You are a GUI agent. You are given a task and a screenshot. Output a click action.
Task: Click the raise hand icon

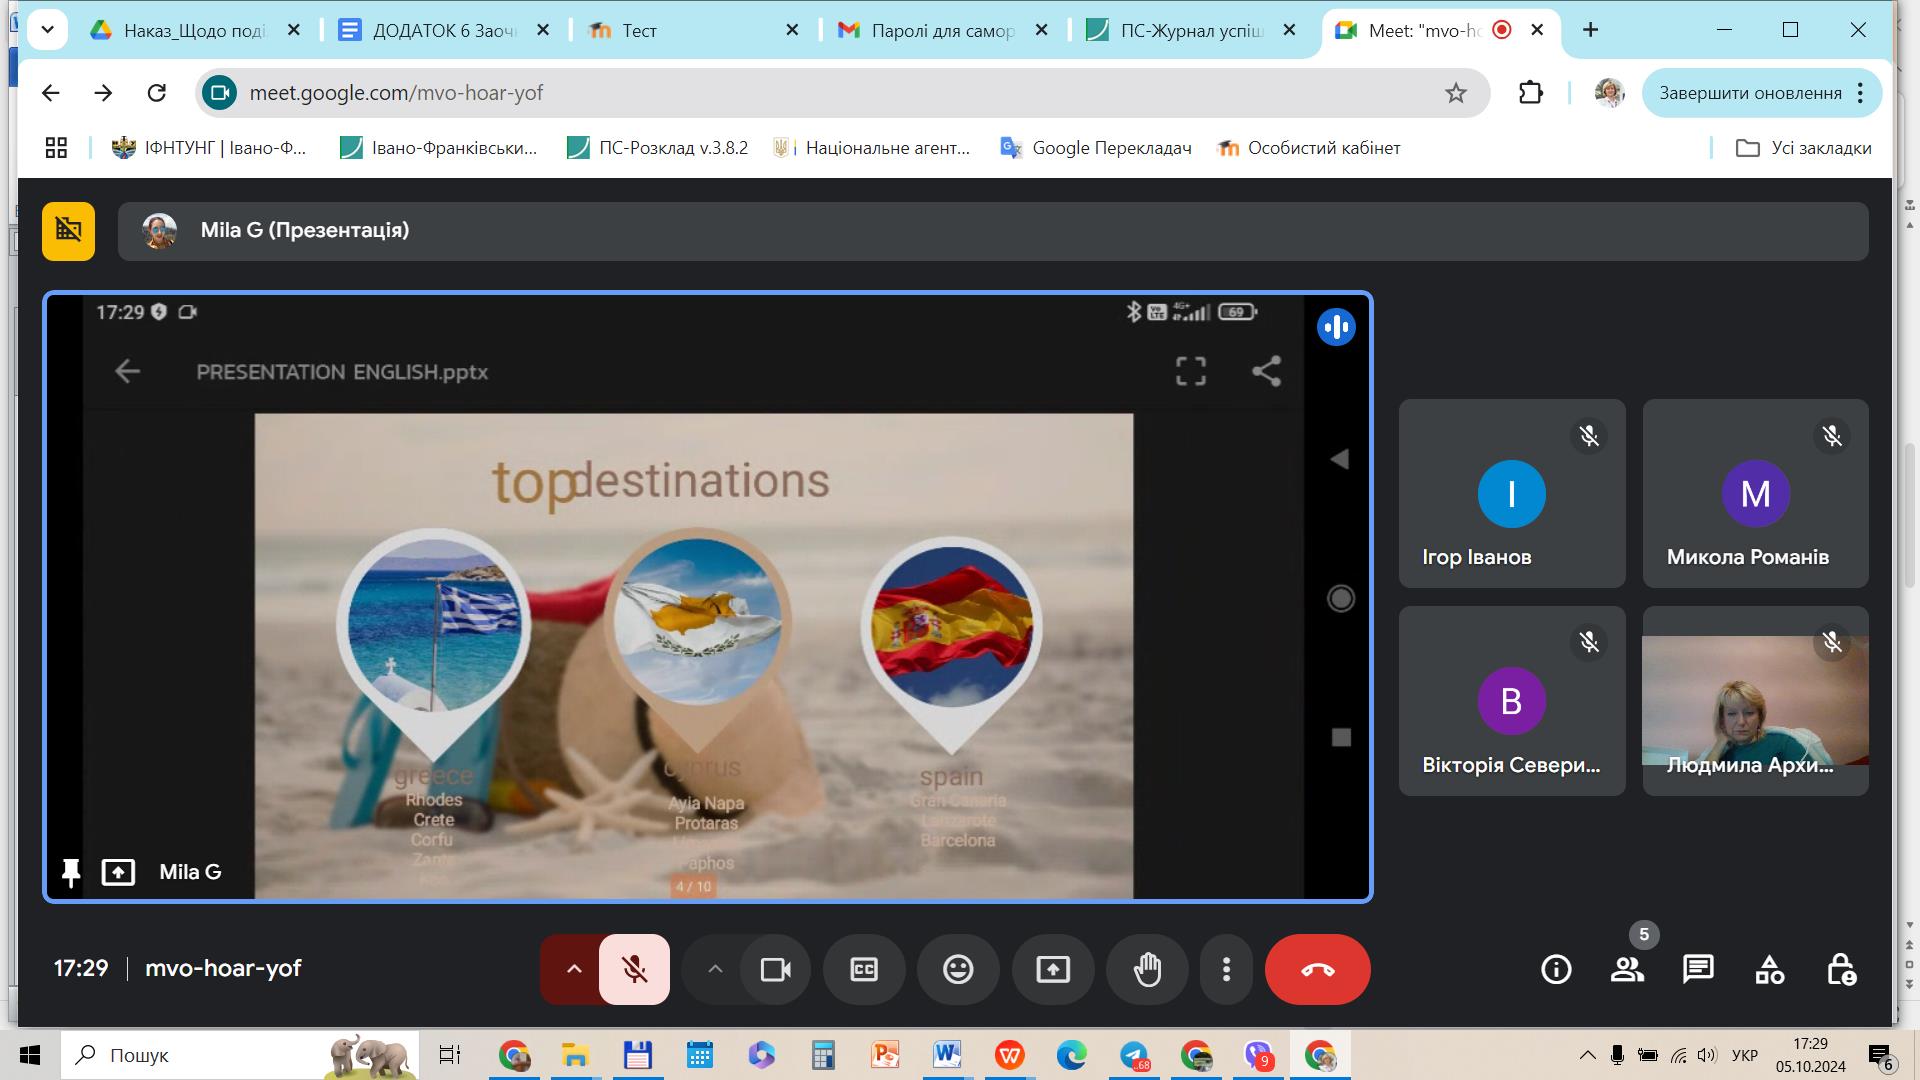1147,969
